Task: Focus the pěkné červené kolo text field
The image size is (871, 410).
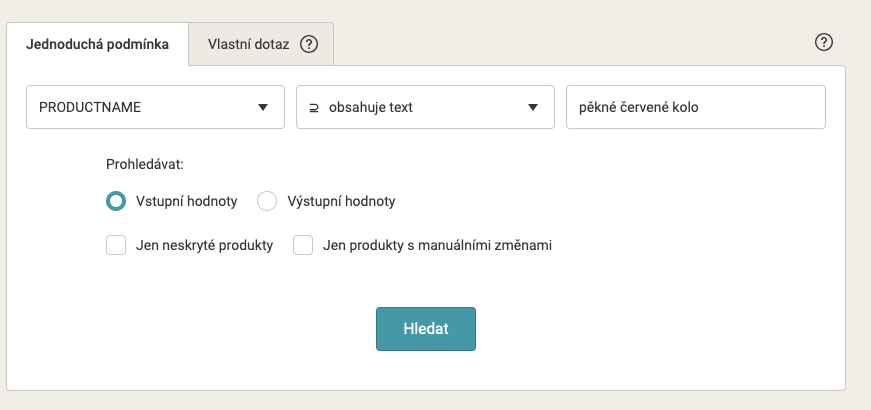Action: coord(696,107)
